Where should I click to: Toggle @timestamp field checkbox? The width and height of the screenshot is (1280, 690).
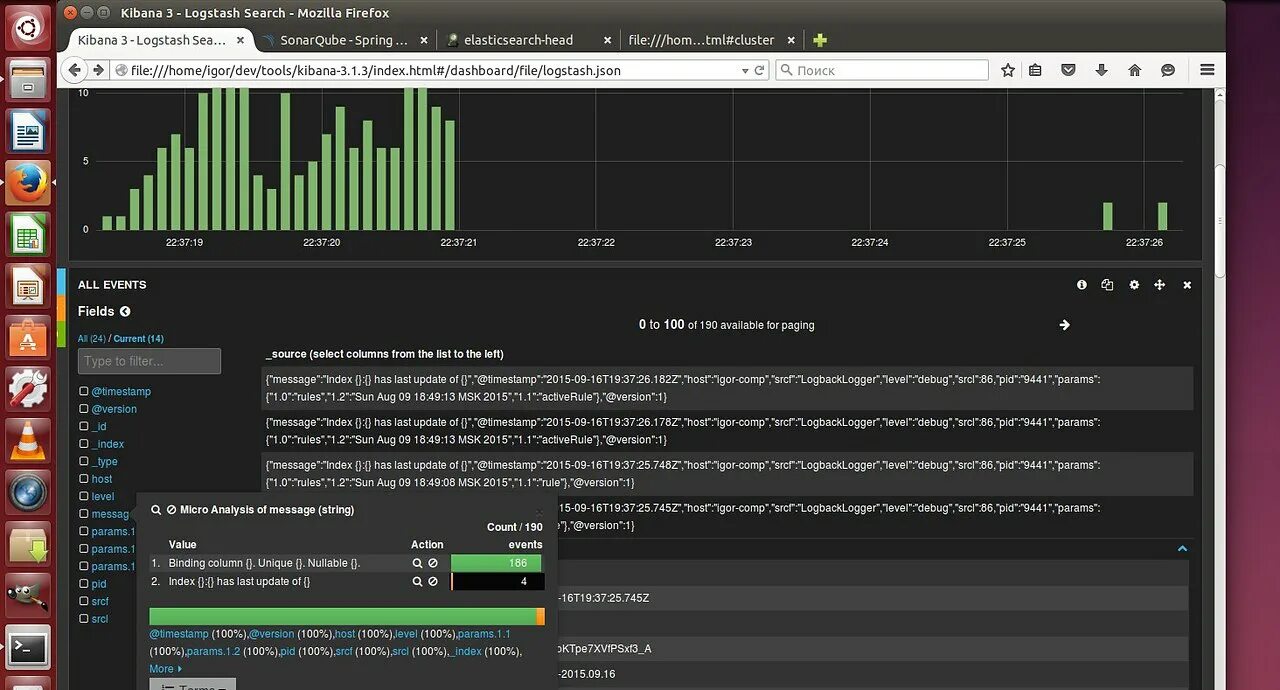tap(84, 392)
